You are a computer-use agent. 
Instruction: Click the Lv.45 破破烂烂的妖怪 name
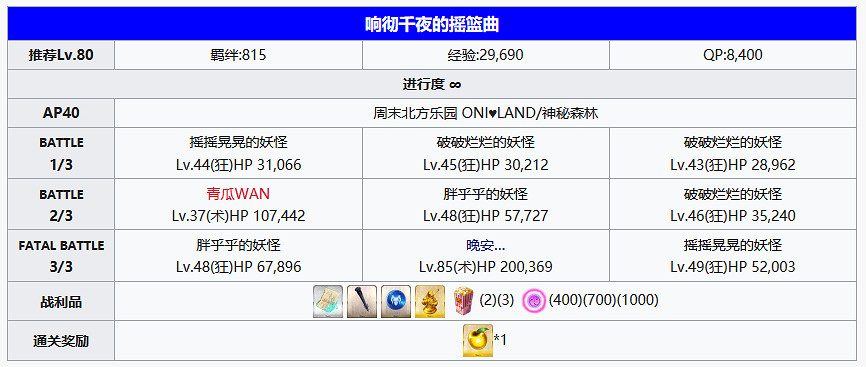tap(485, 143)
